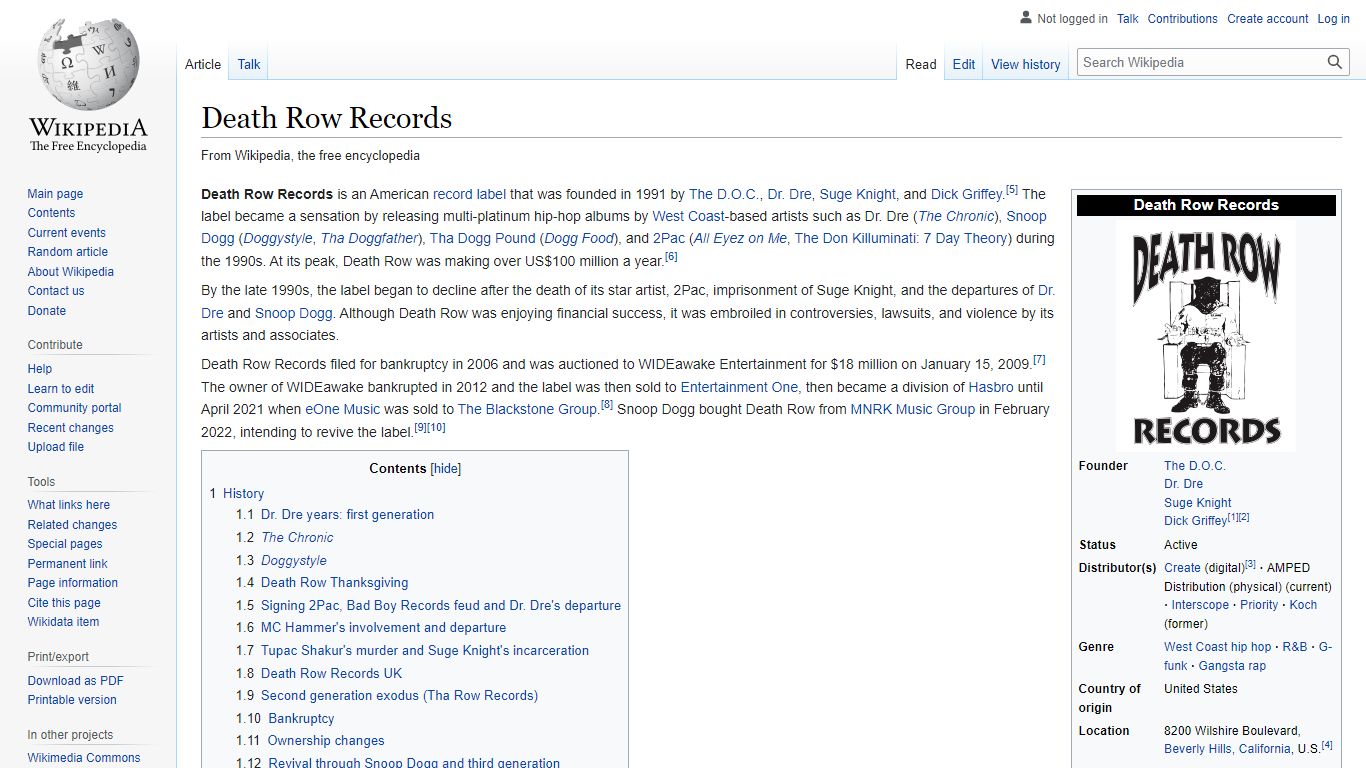Open MNRK Music Group link
1366x768 pixels.
click(913, 409)
